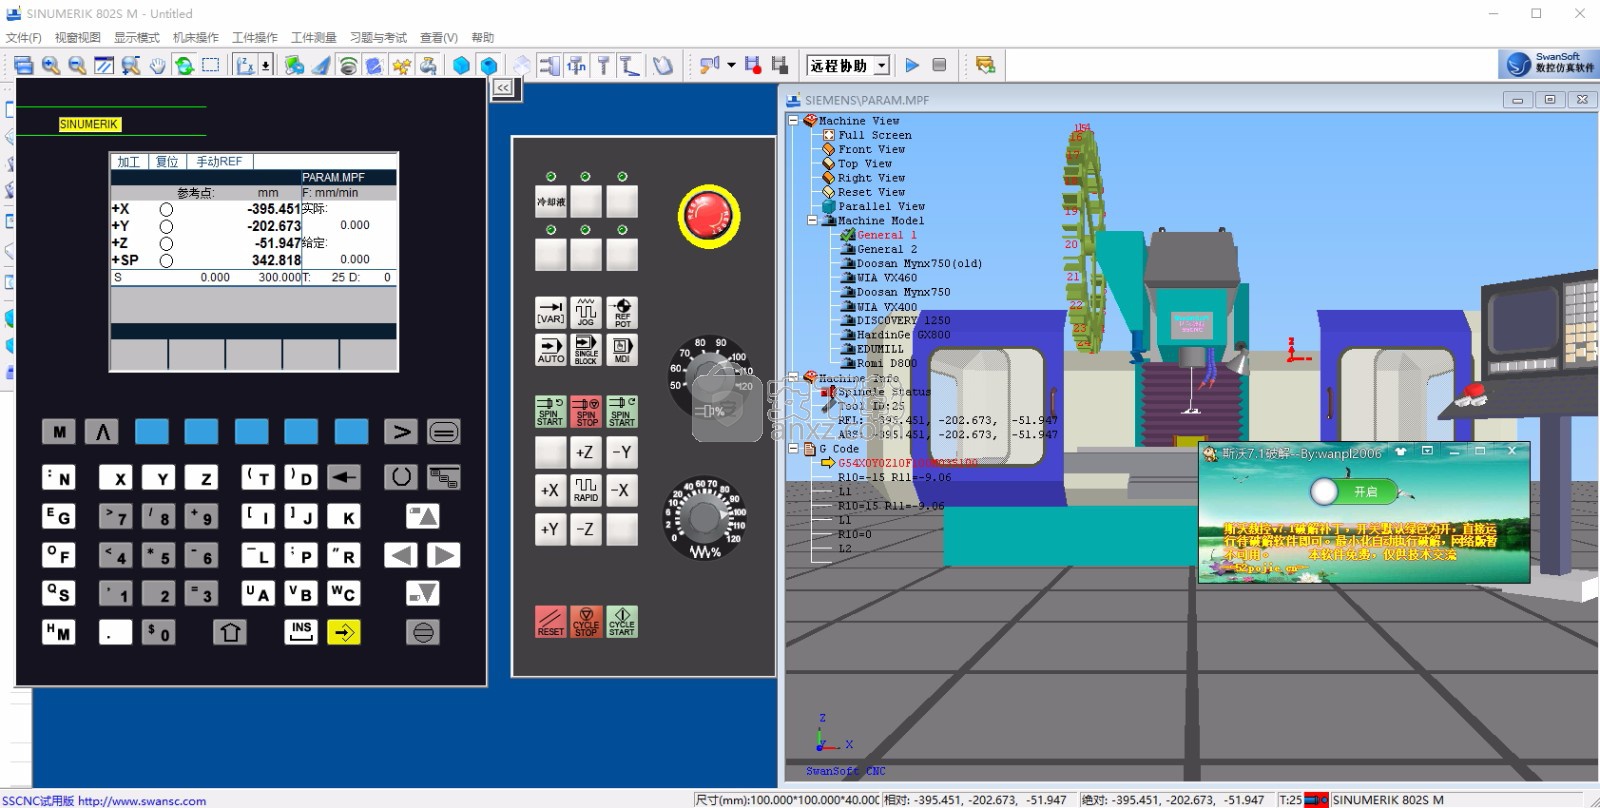Collapse the Machine View tree node
The width and height of the screenshot is (1600, 808).
[x=794, y=120]
